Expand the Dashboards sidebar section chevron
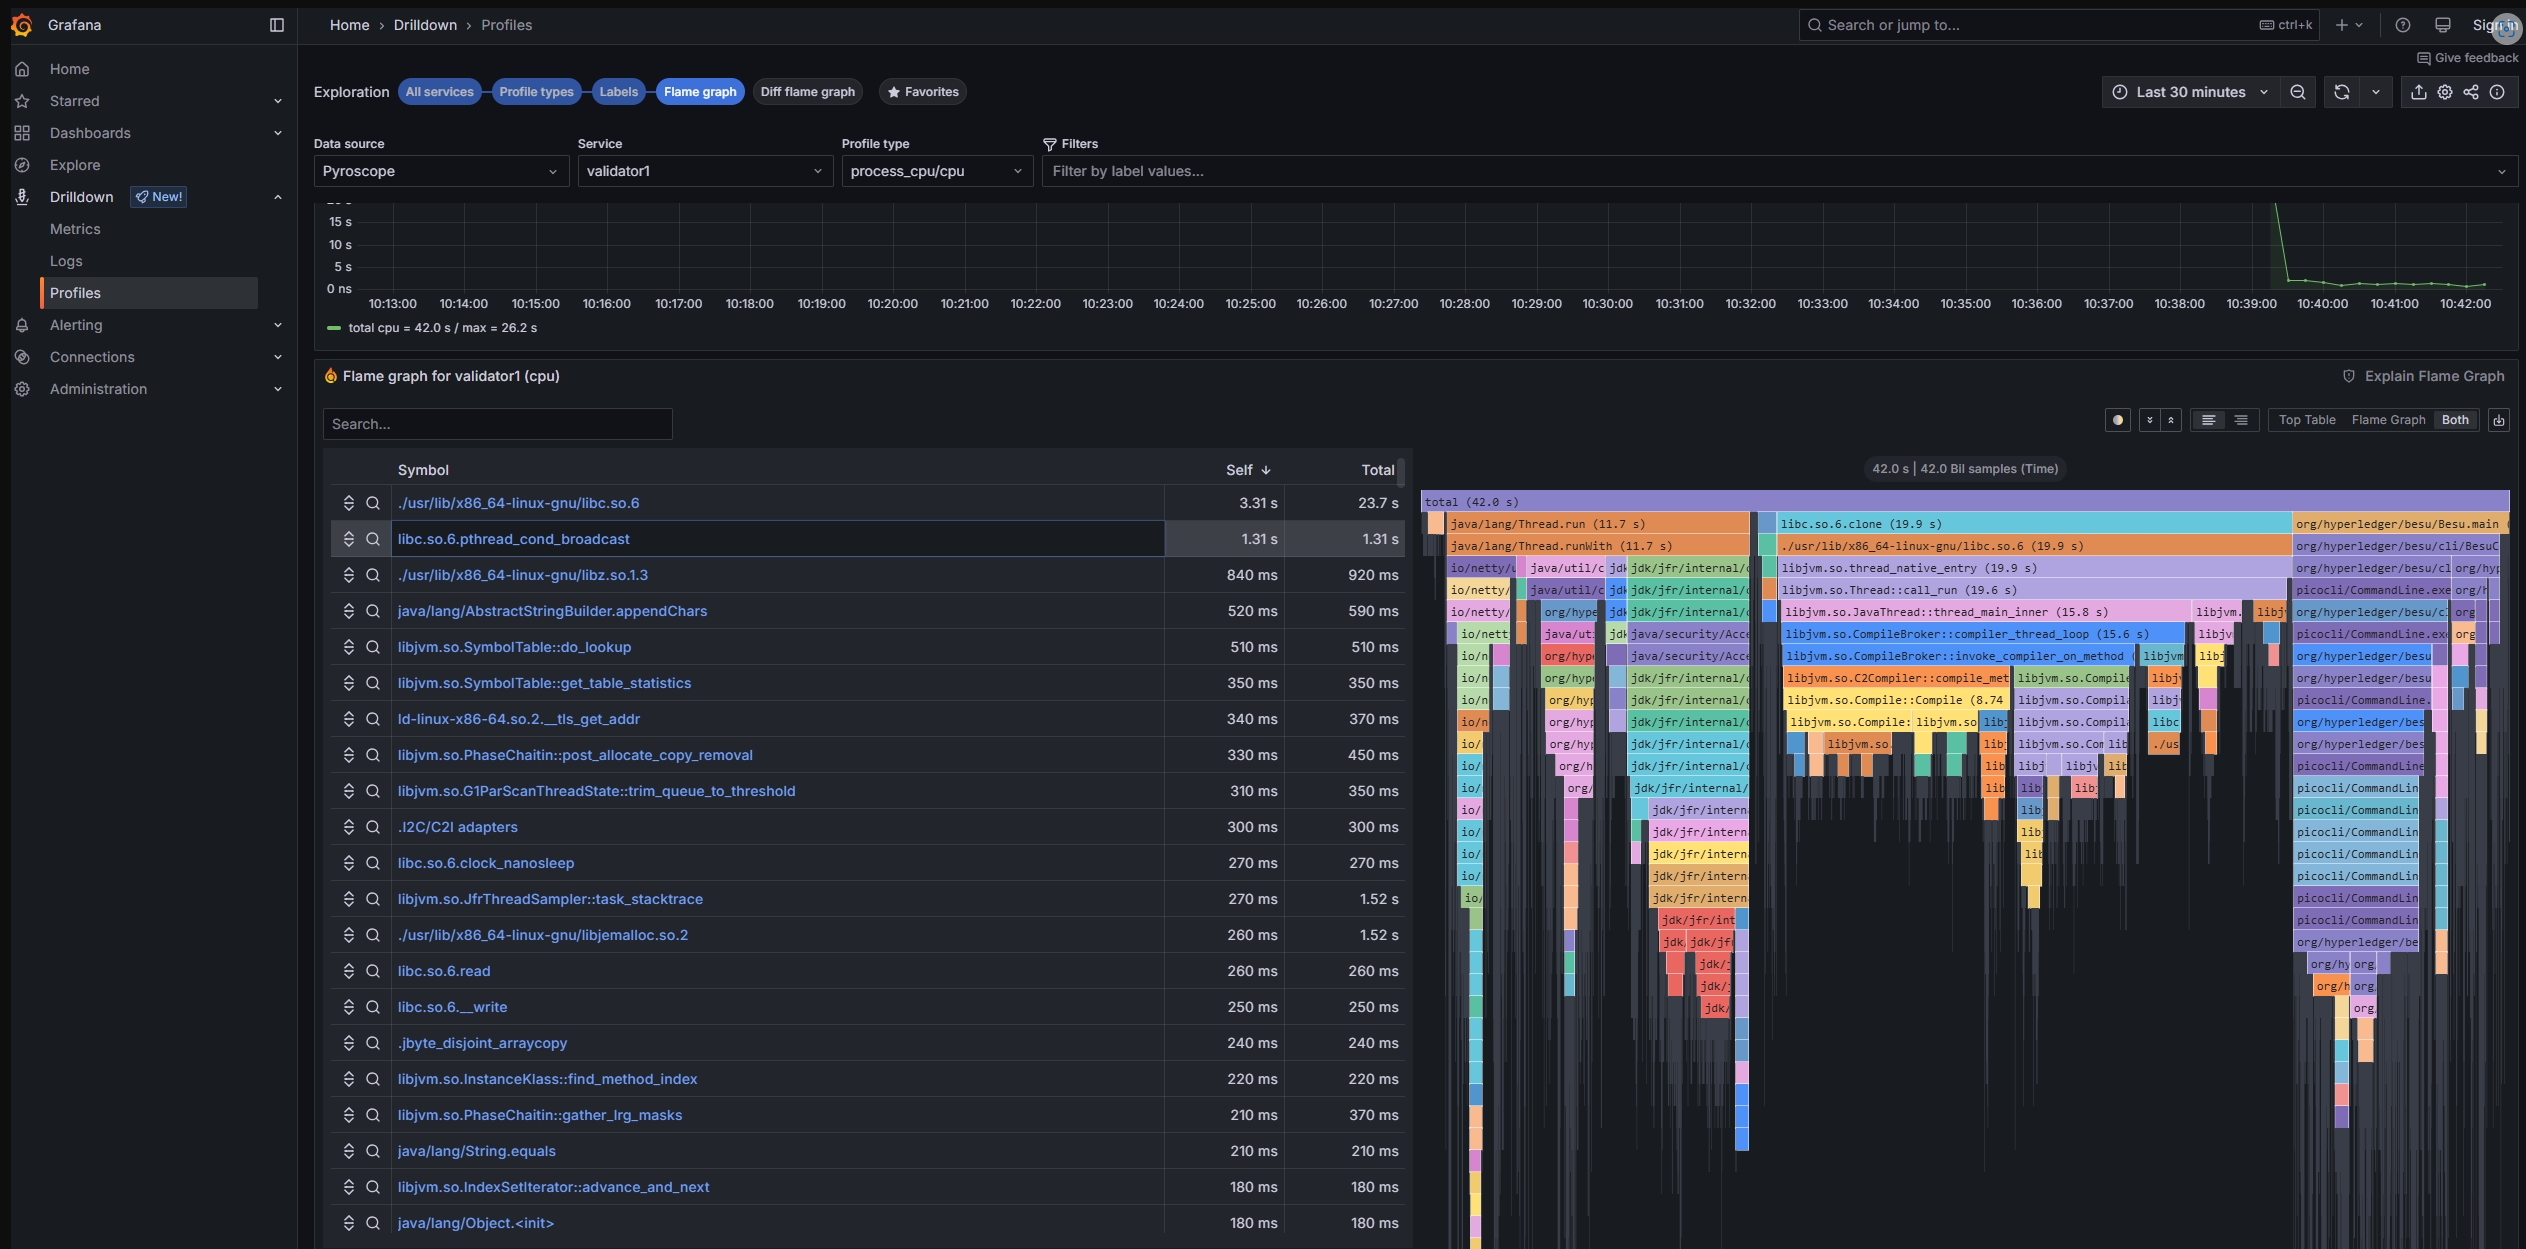This screenshot has height=1249, width=2526. pyautogui.click(x=278, y=133)
